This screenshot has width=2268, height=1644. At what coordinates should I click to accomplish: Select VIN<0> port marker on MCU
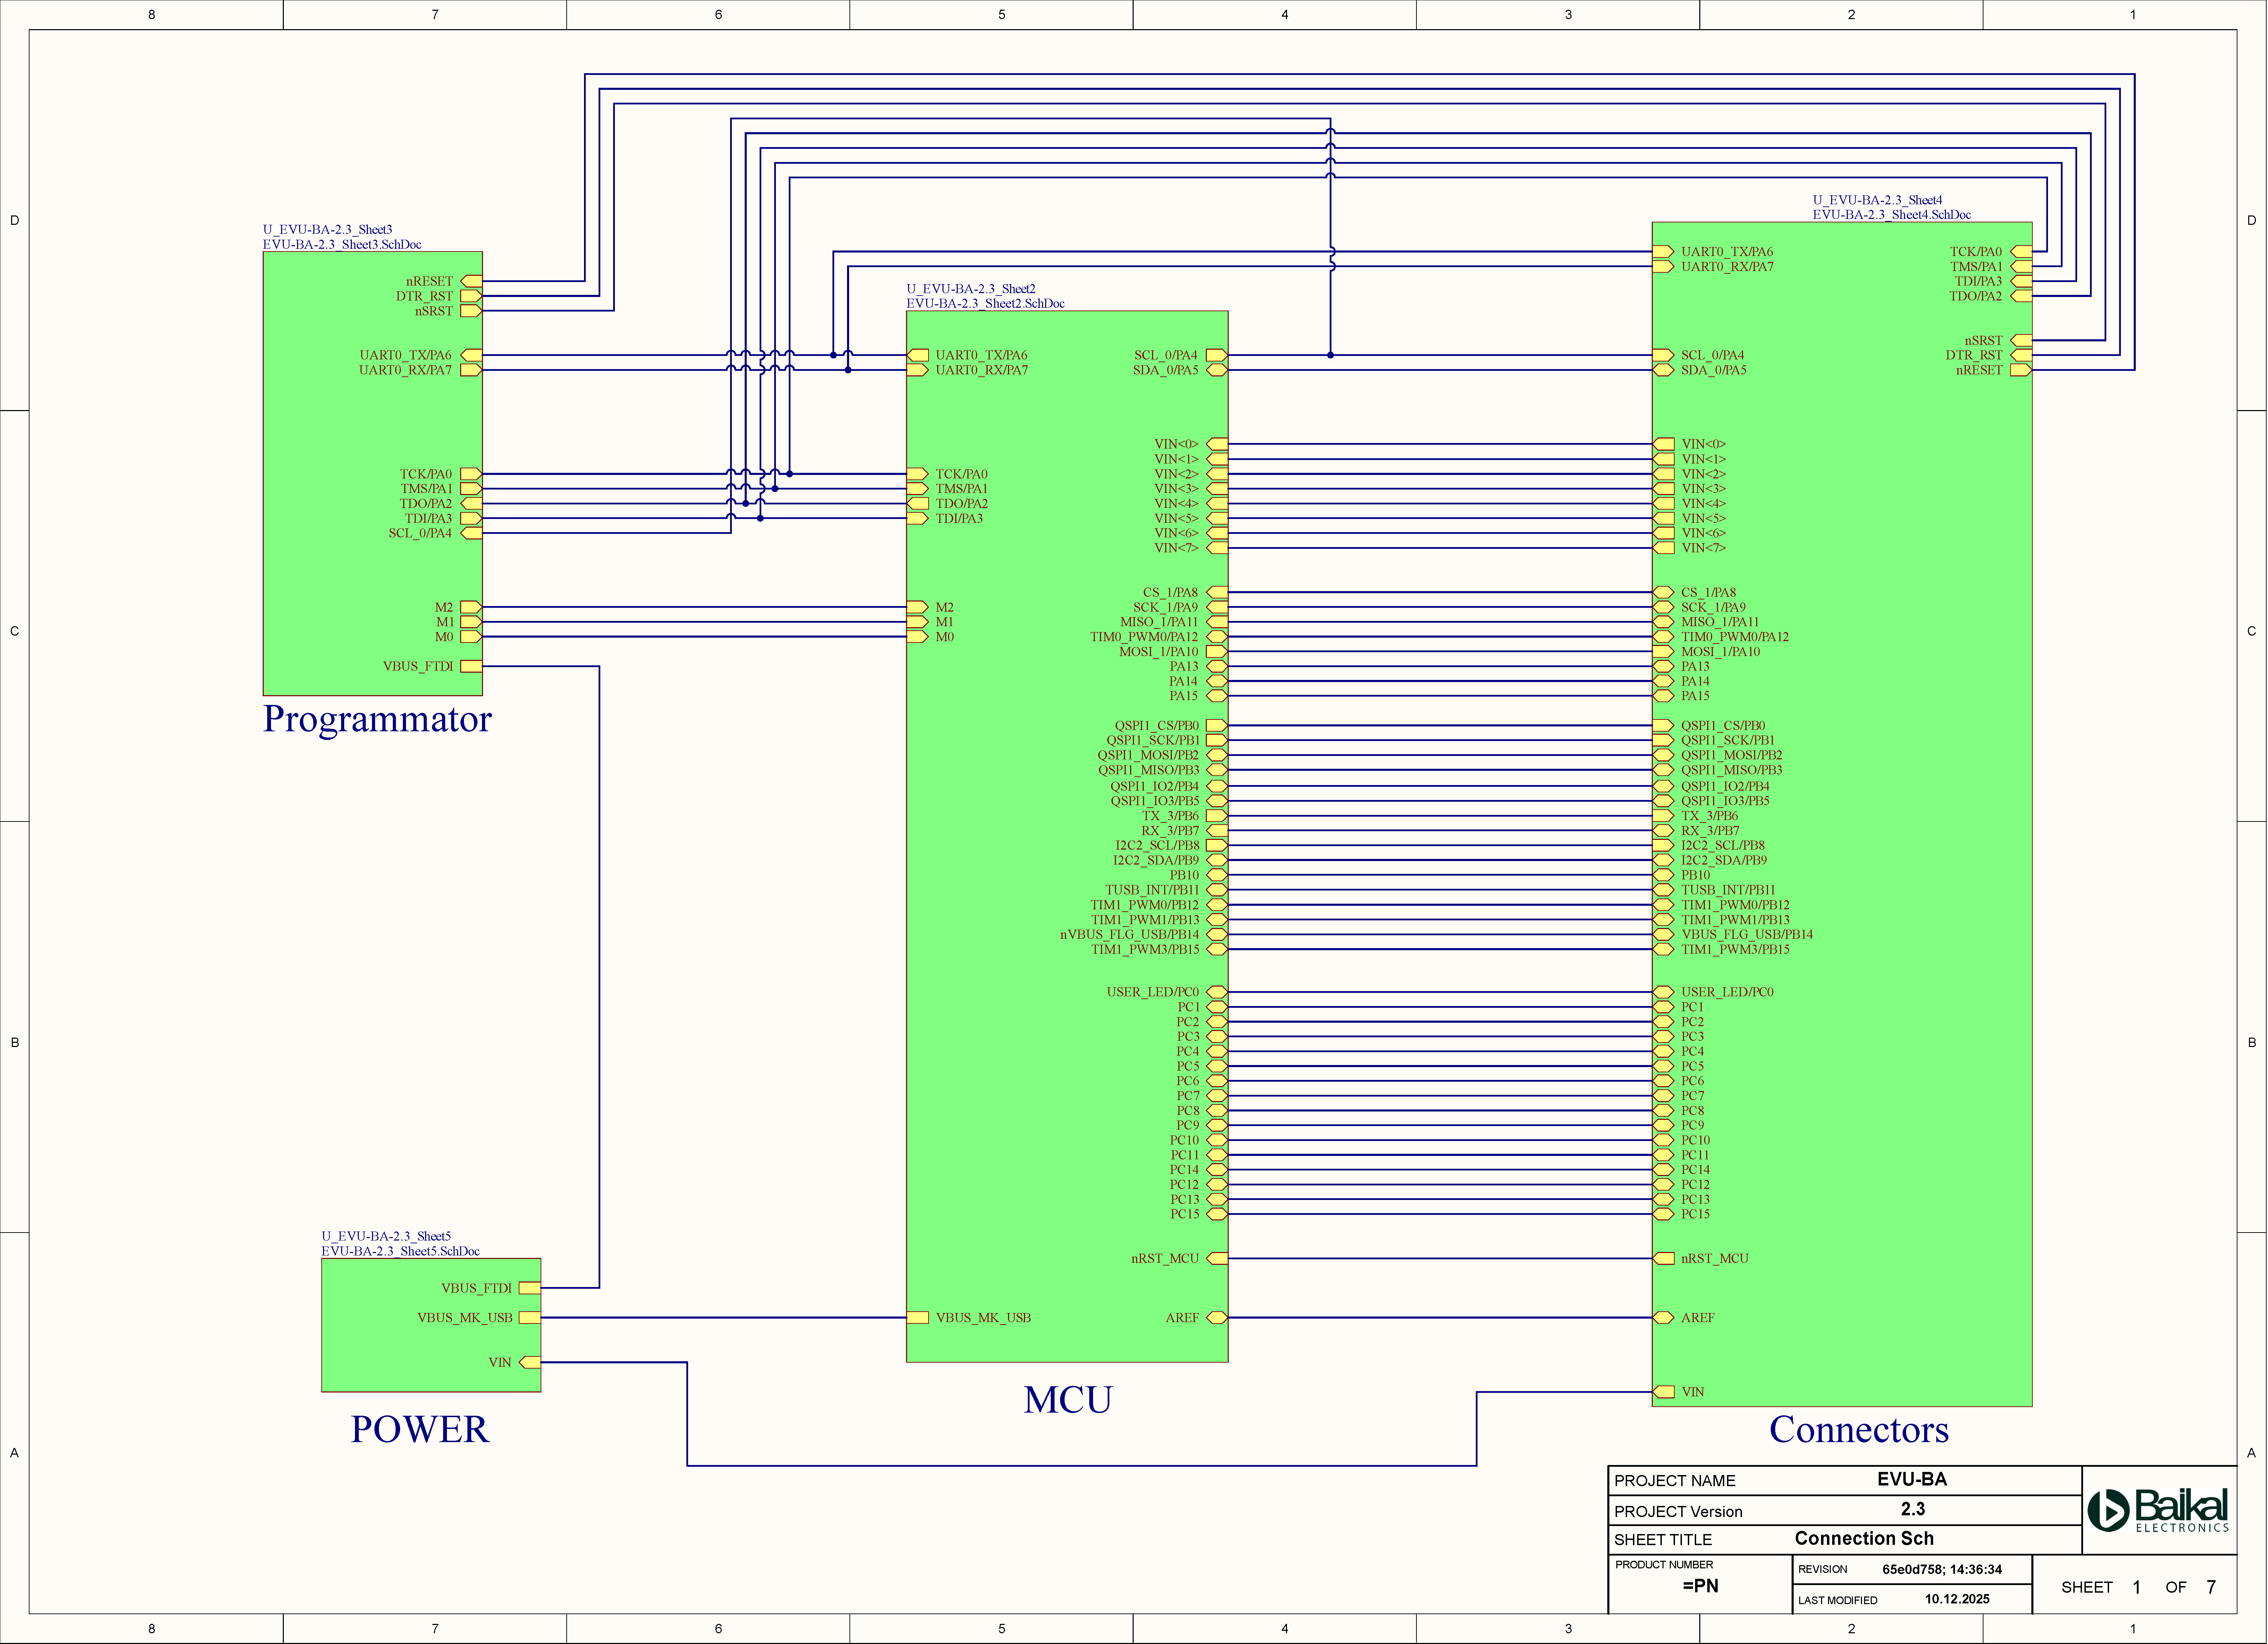click(1217, 444)
